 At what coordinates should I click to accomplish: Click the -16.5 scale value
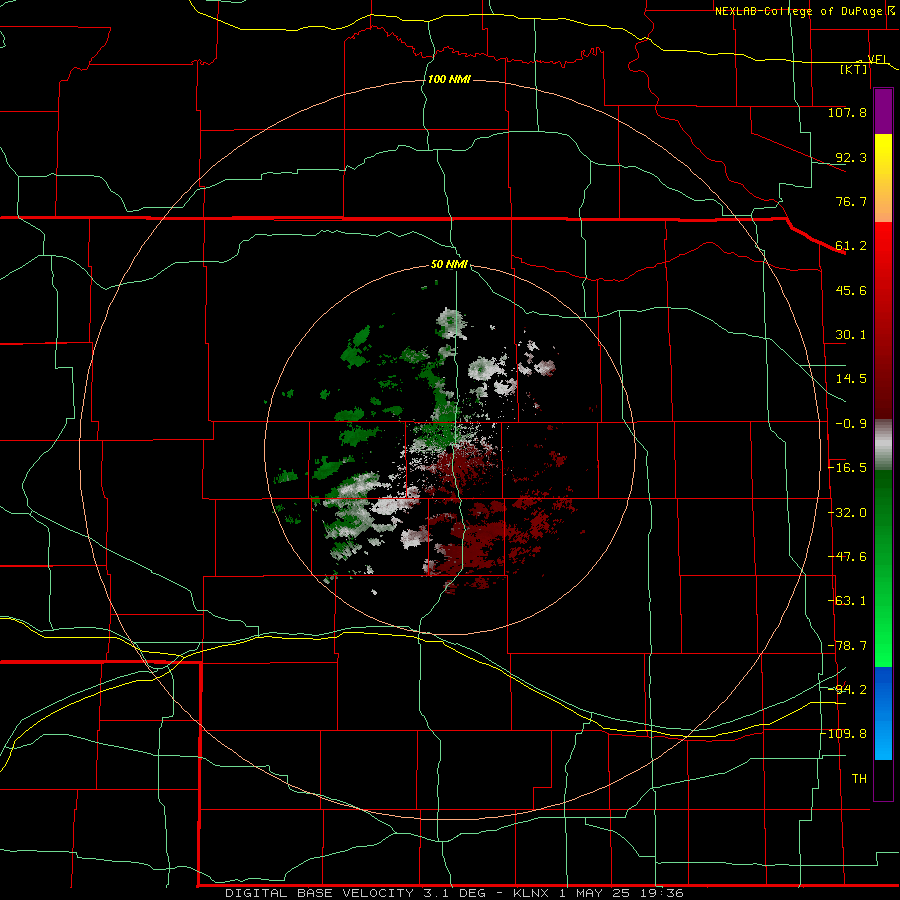(847, 468)
